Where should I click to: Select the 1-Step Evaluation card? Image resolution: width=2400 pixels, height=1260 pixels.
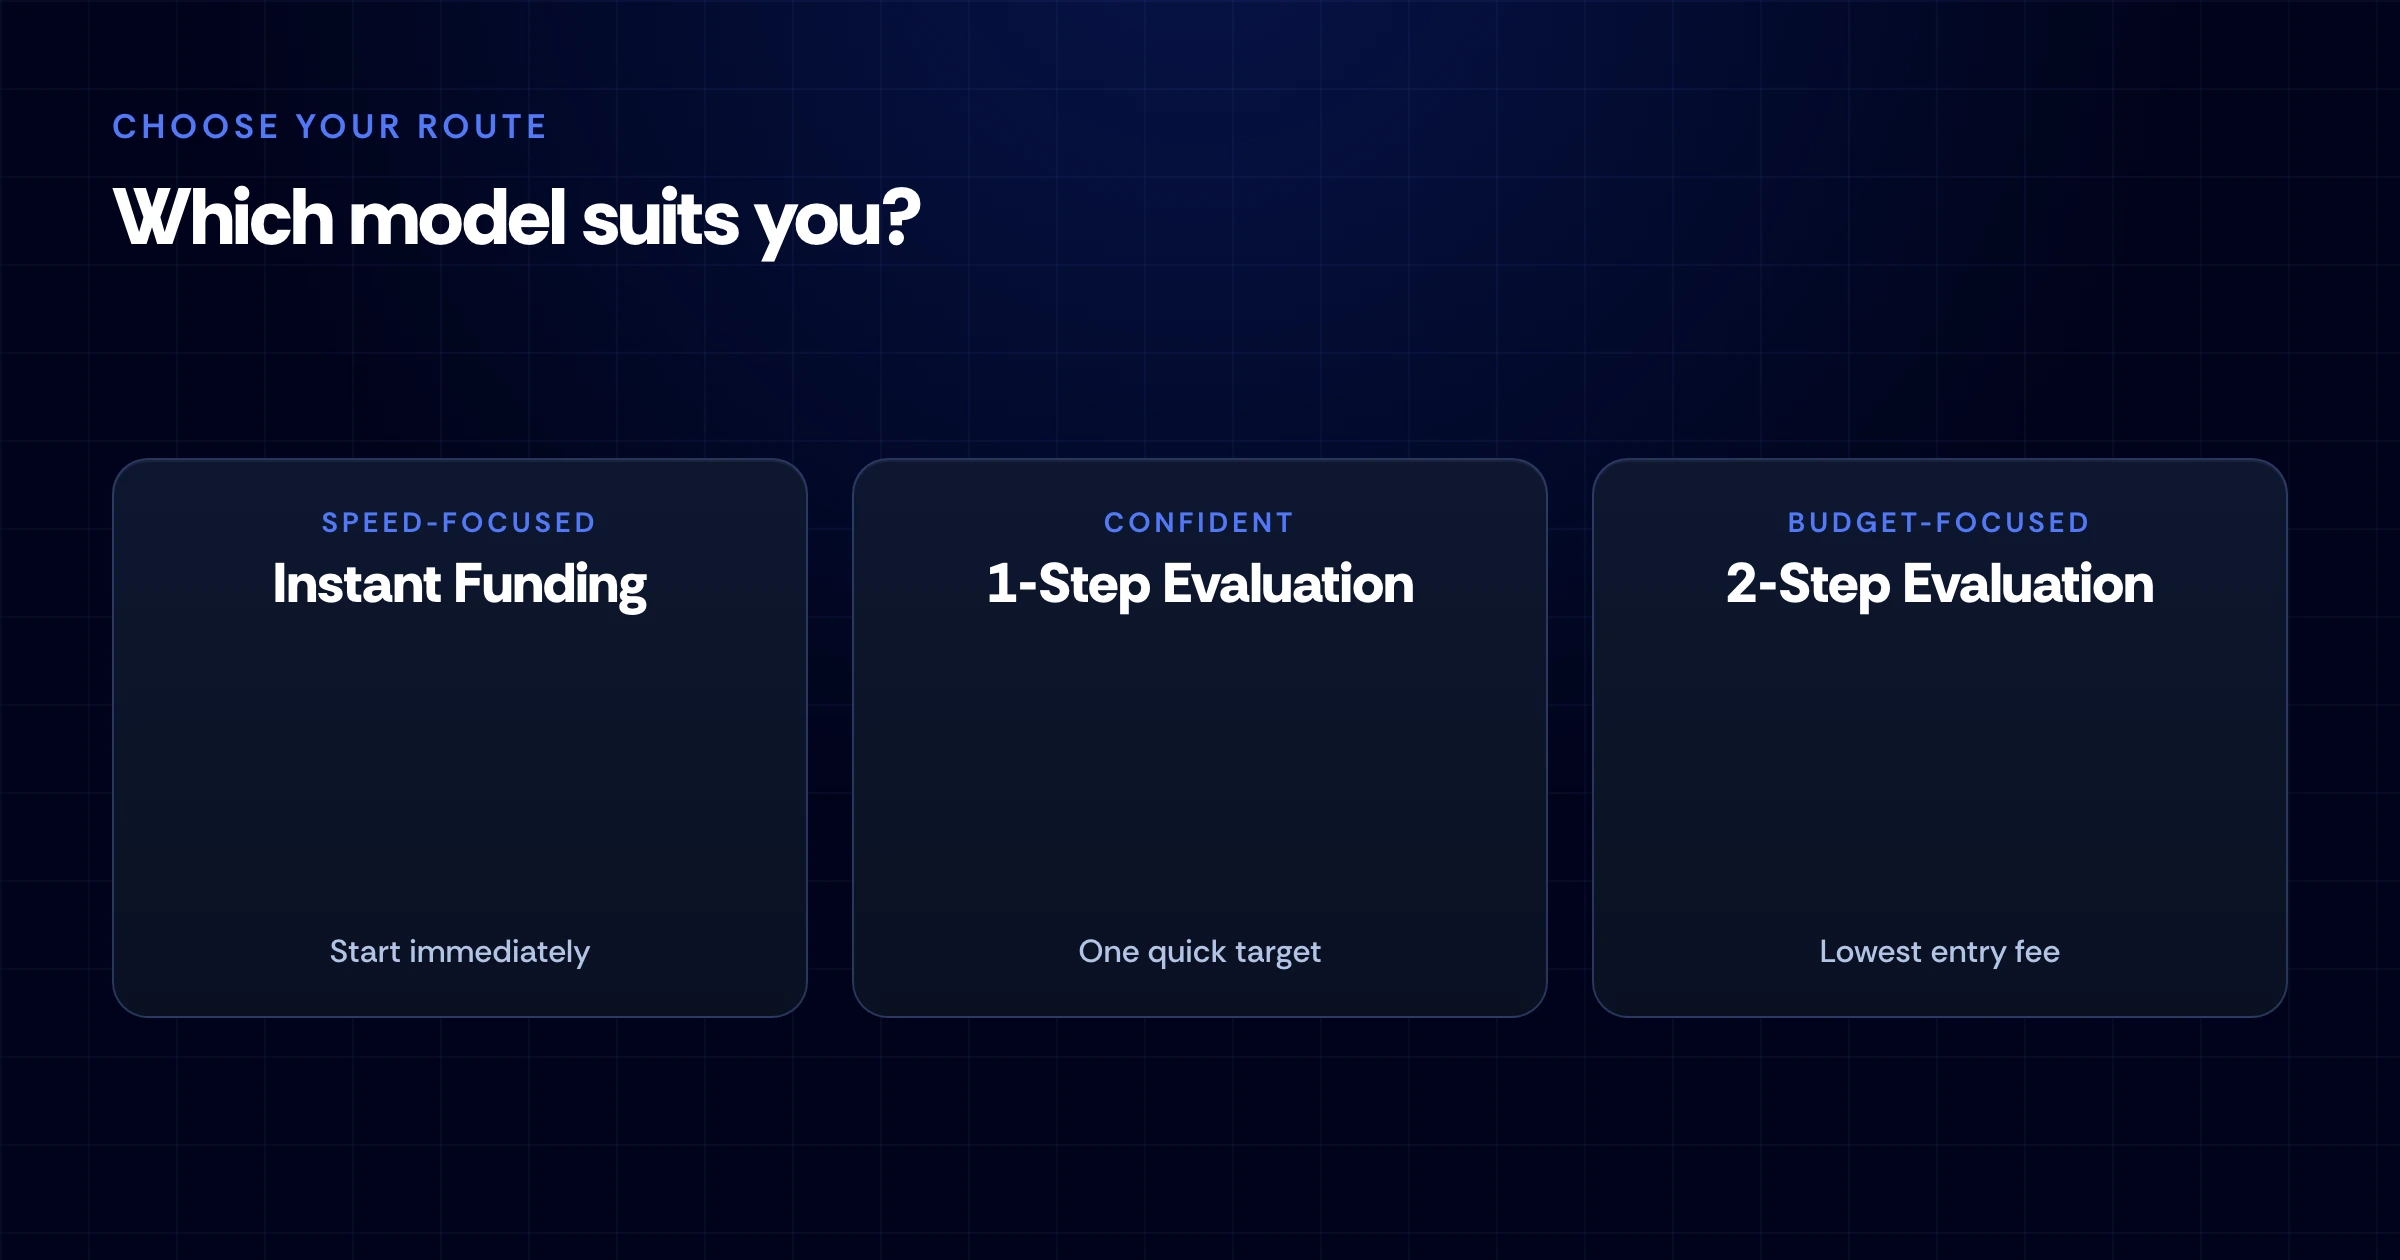(x=1200, y=738)
